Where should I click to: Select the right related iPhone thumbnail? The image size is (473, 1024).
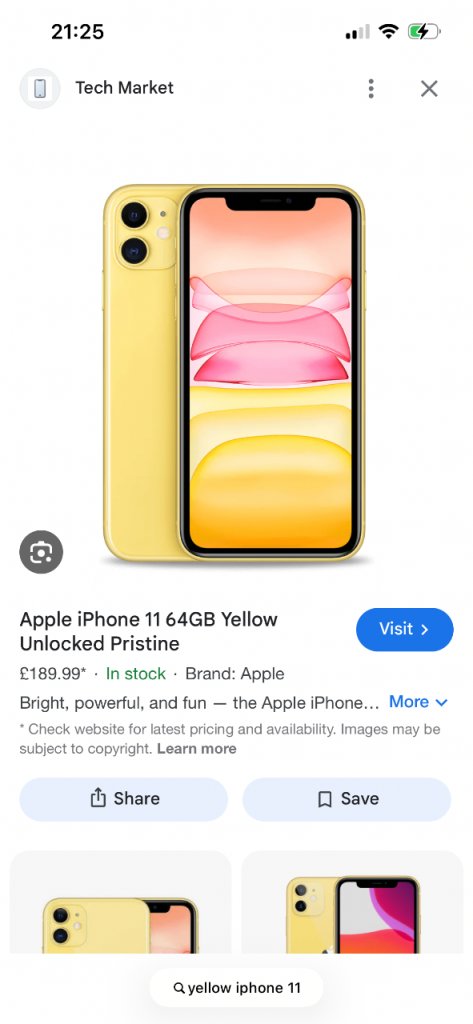coord(352,904)
